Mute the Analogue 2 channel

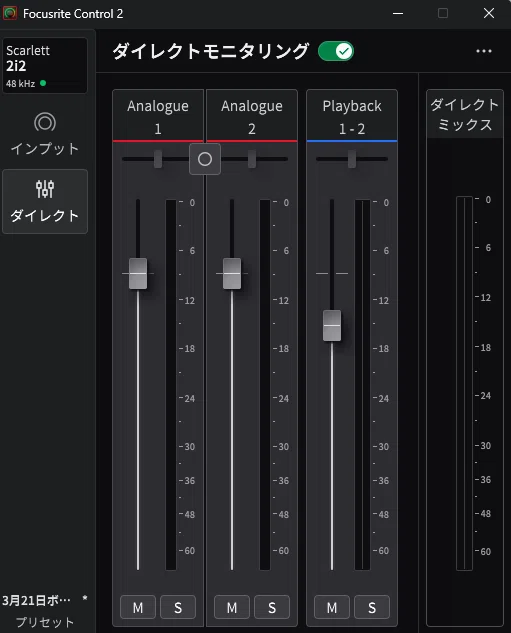[x=232, y=607]
